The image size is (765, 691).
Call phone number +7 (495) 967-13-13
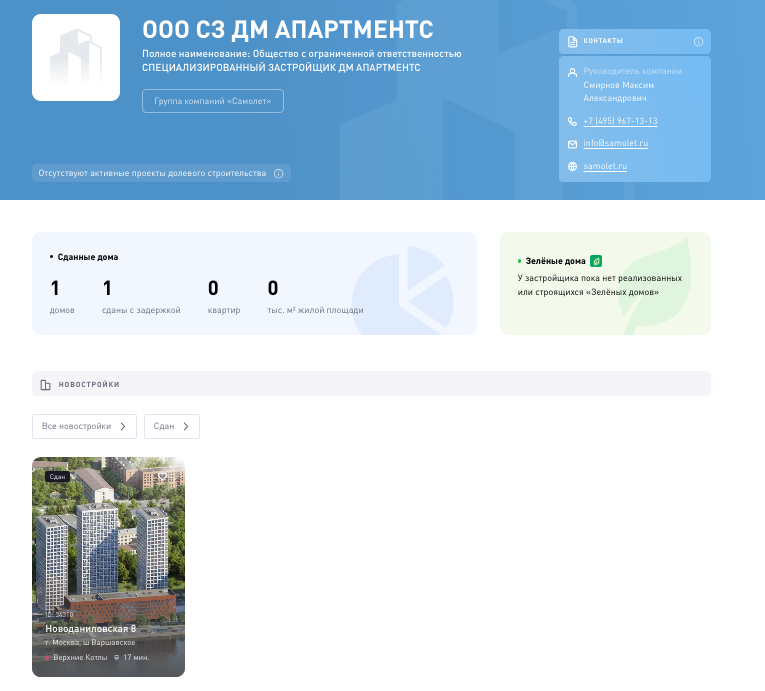620,121
